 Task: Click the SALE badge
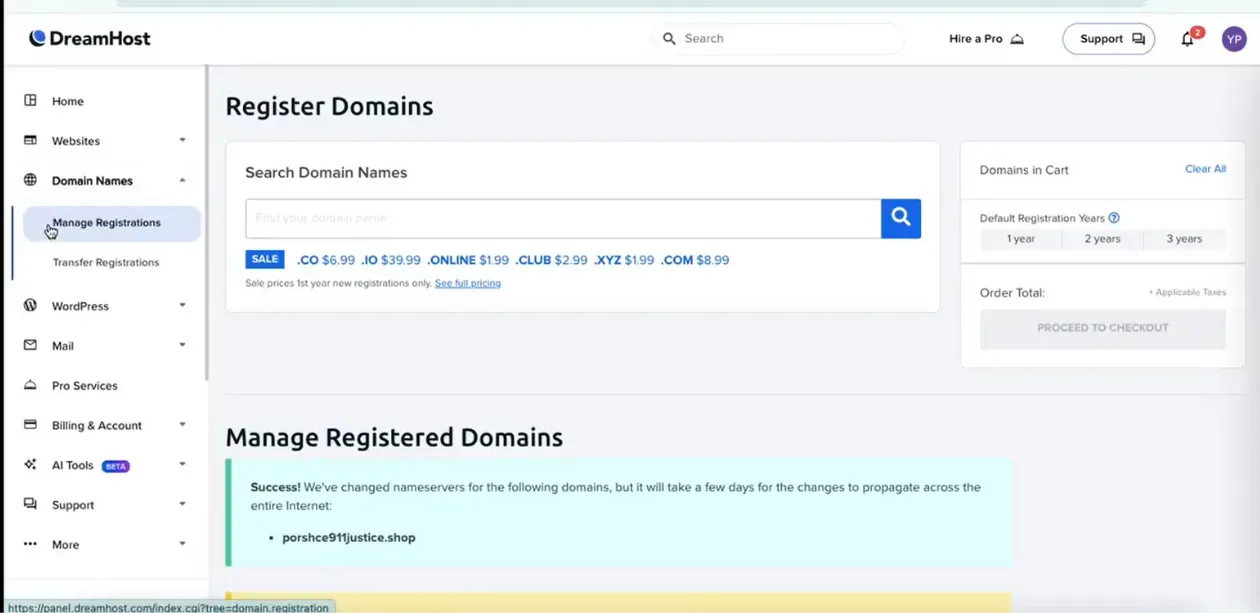click(x=265, y=259)
